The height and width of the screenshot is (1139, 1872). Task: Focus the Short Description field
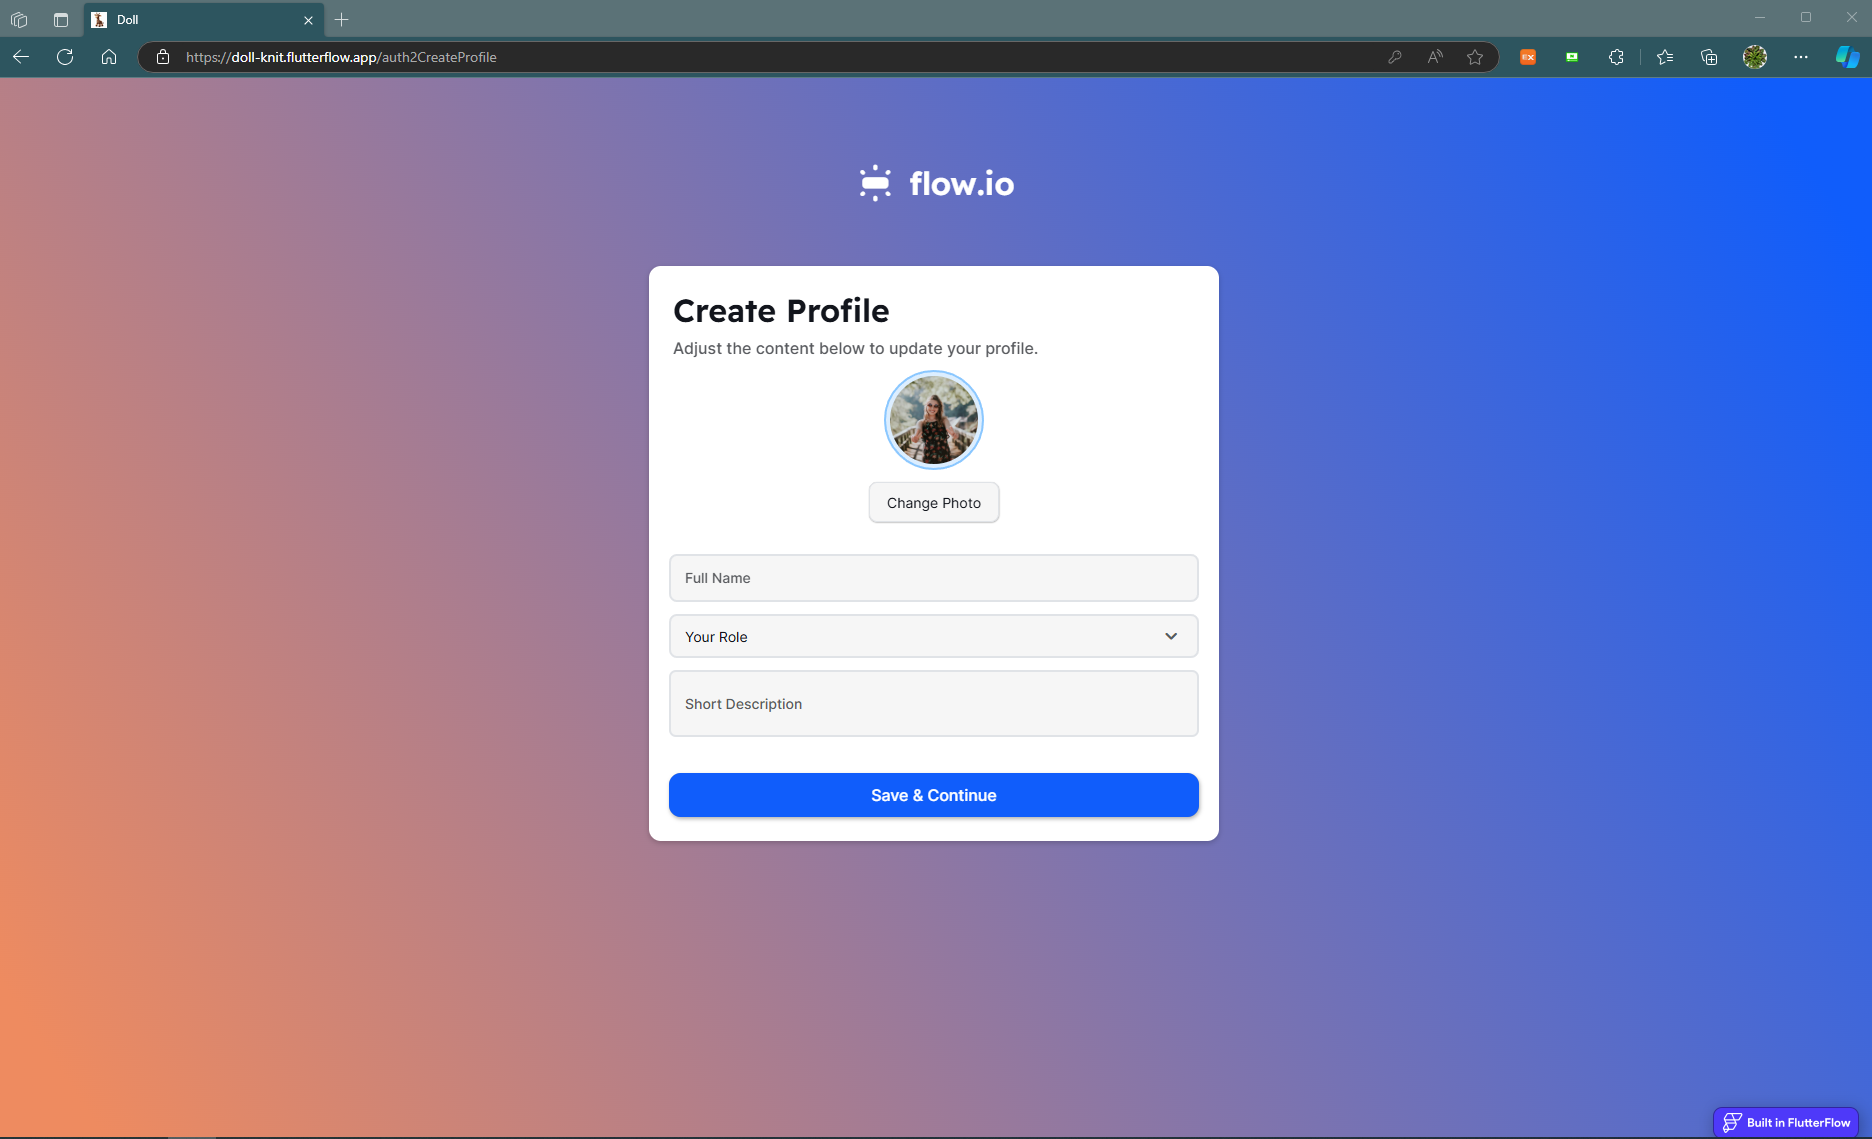tap(934, 704)
